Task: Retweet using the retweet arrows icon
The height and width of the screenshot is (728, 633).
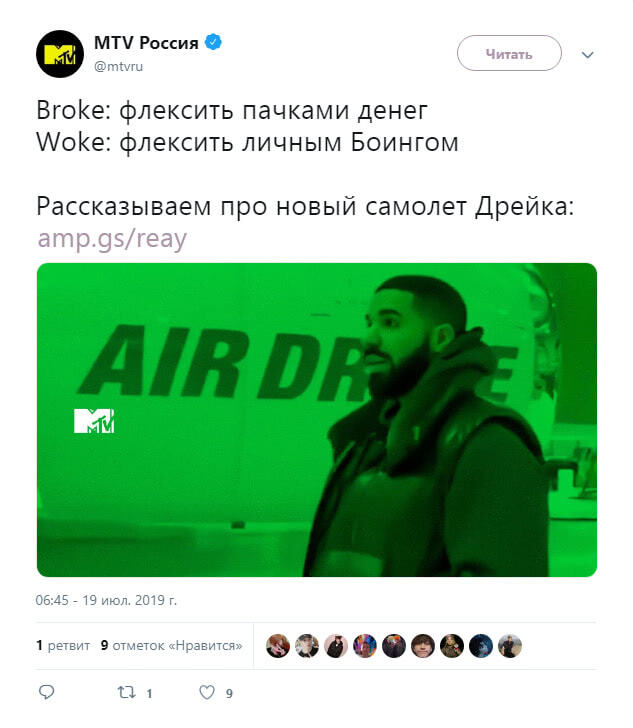Action: point(126,693)
